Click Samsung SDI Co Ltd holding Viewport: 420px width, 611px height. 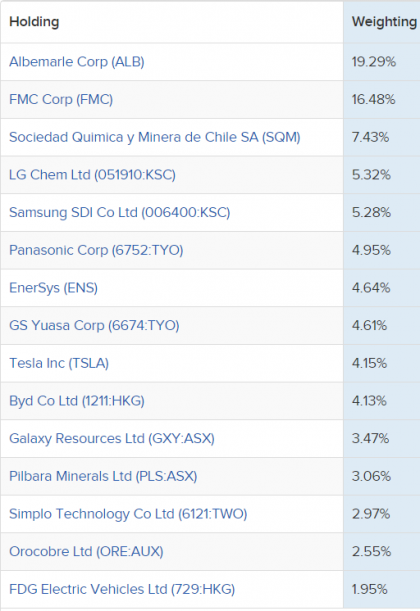coord(120,212)
